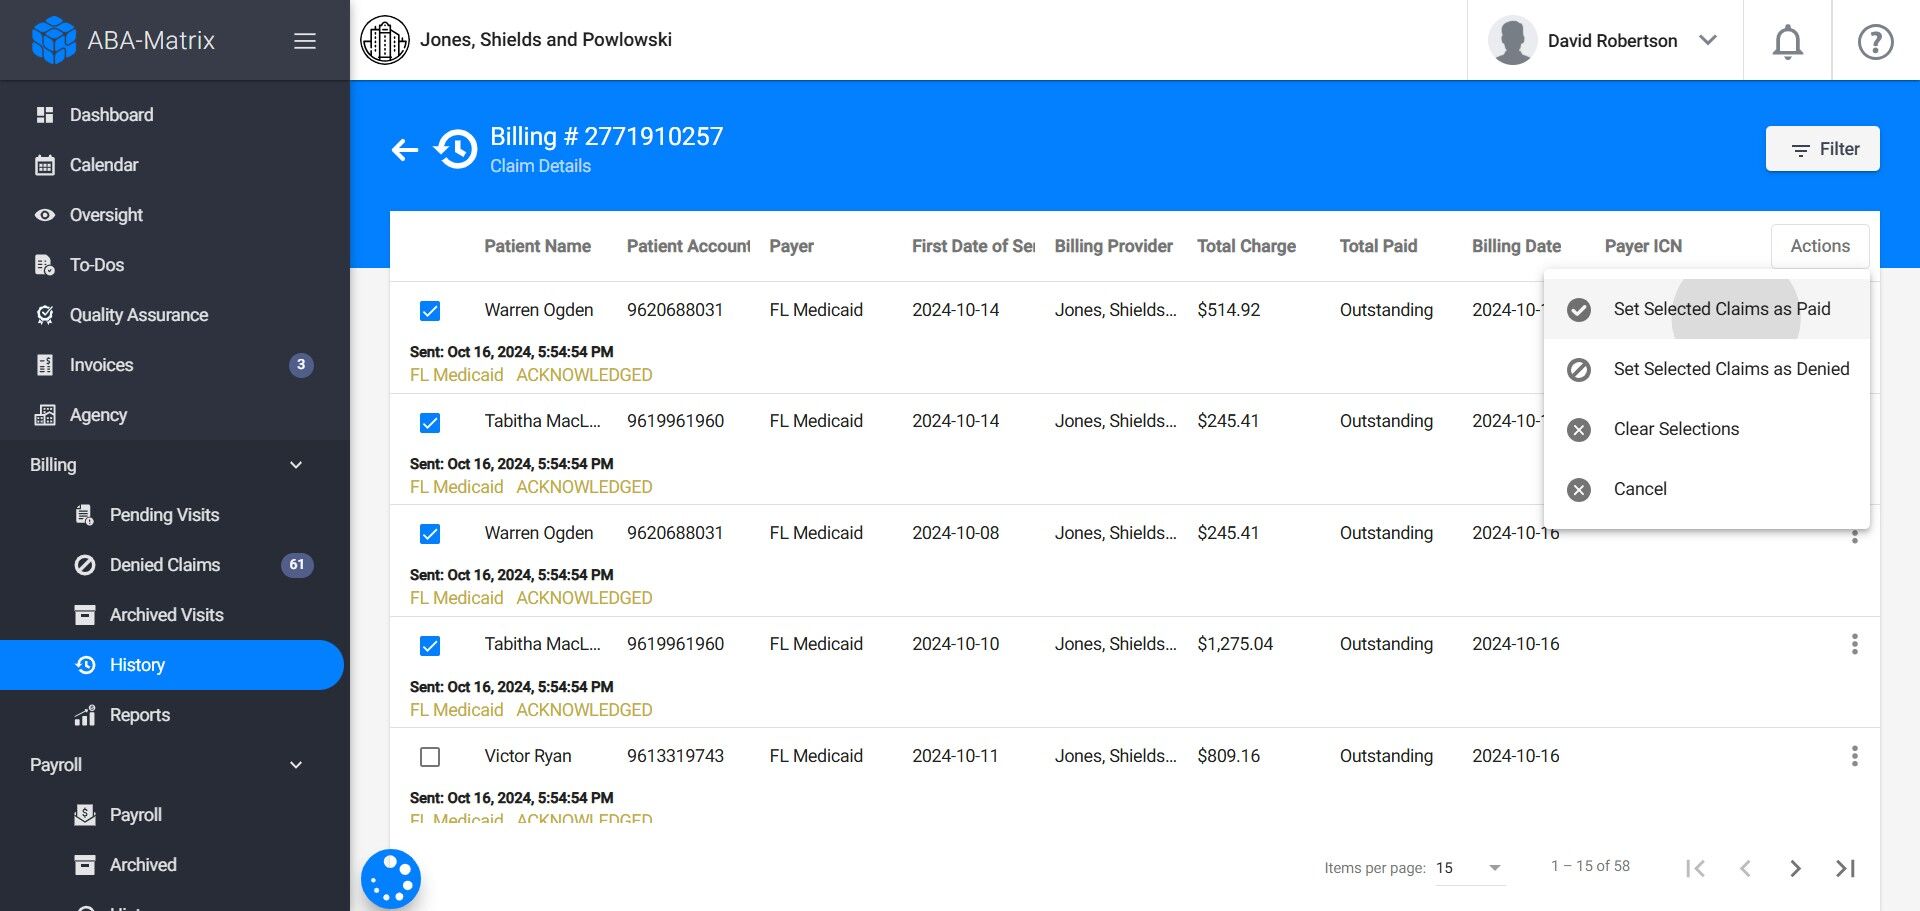Click the back arrow beside Billing number

404,150
